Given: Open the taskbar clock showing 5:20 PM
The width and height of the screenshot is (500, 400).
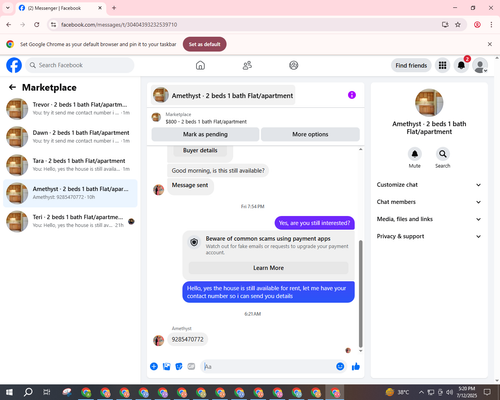Looking at the screenshot, I should pyautogui.click(x=467, y=392).
